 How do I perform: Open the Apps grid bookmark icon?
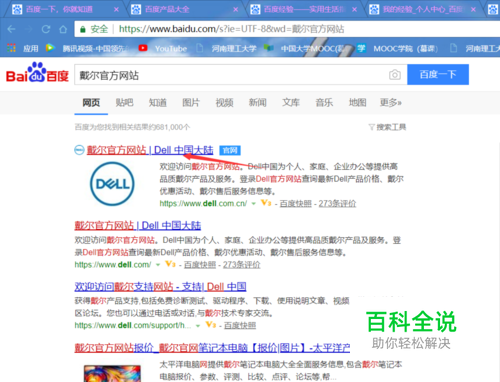(11, 48)
